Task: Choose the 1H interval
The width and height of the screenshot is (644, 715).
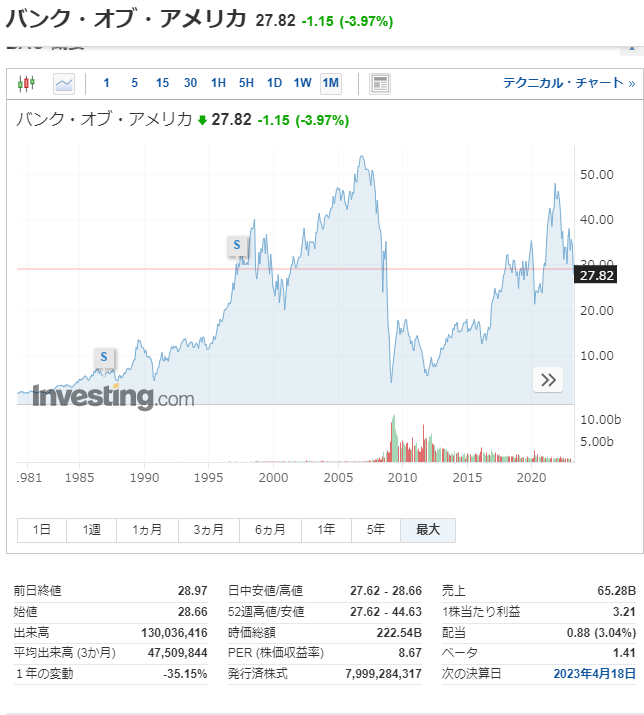Action: (x=218, y=83)
